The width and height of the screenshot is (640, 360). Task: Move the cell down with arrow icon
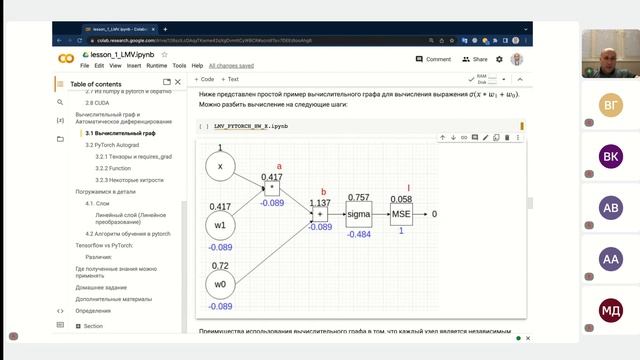click(x=453, y=138)
